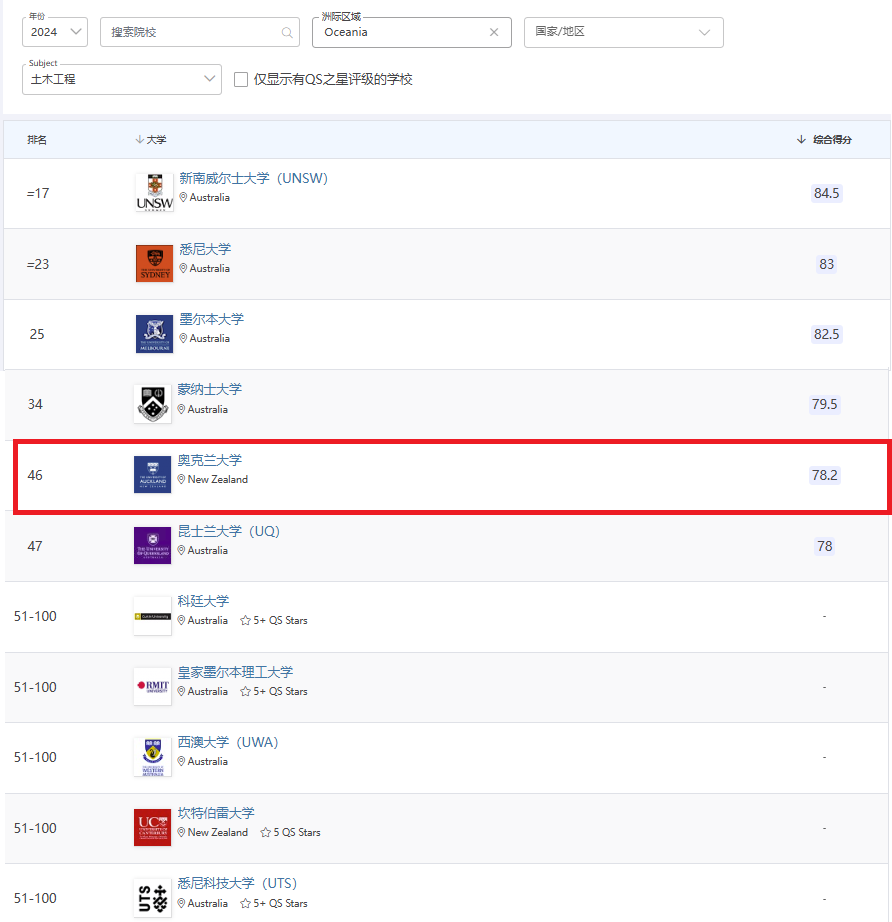Image resolution: width=892 pixels, height=922 pixels.
Task: Click the UNSW logo thumbnail
Action: [x=155, y=192]
